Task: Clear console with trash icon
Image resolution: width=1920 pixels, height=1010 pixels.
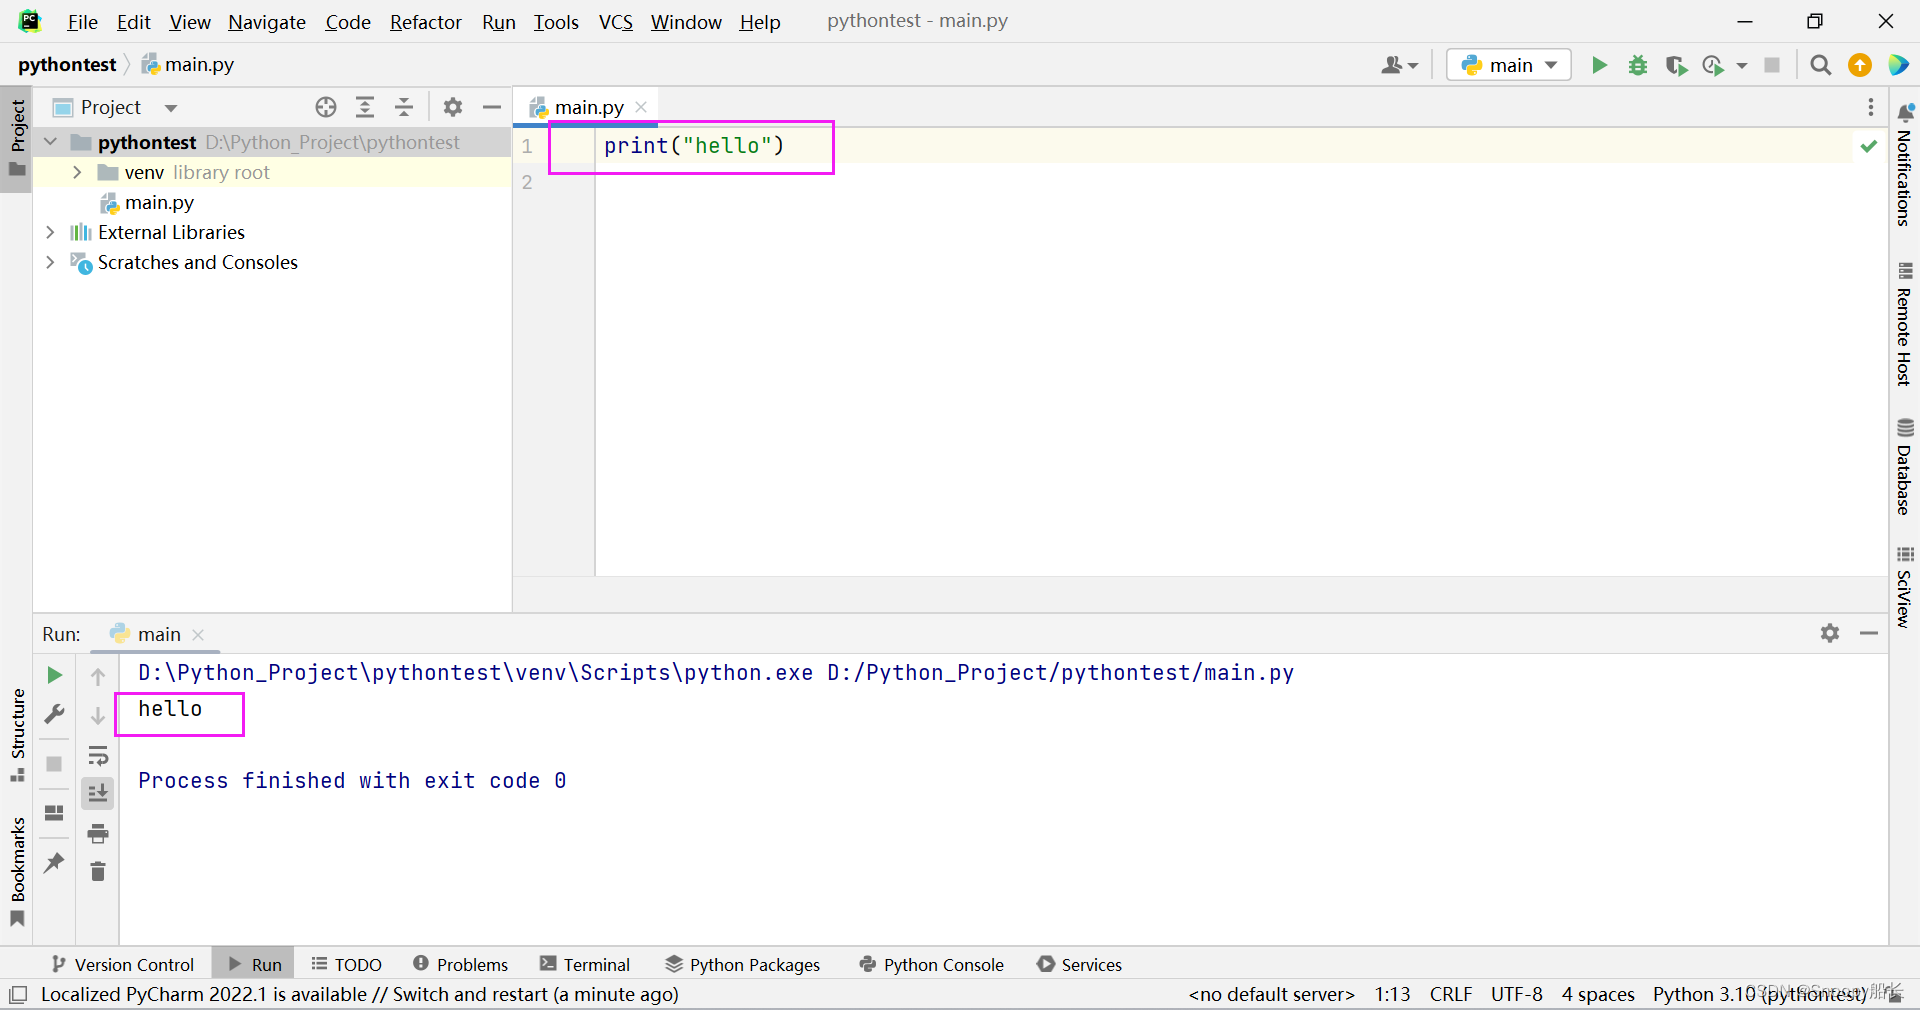Action: (x=98, y=872)
